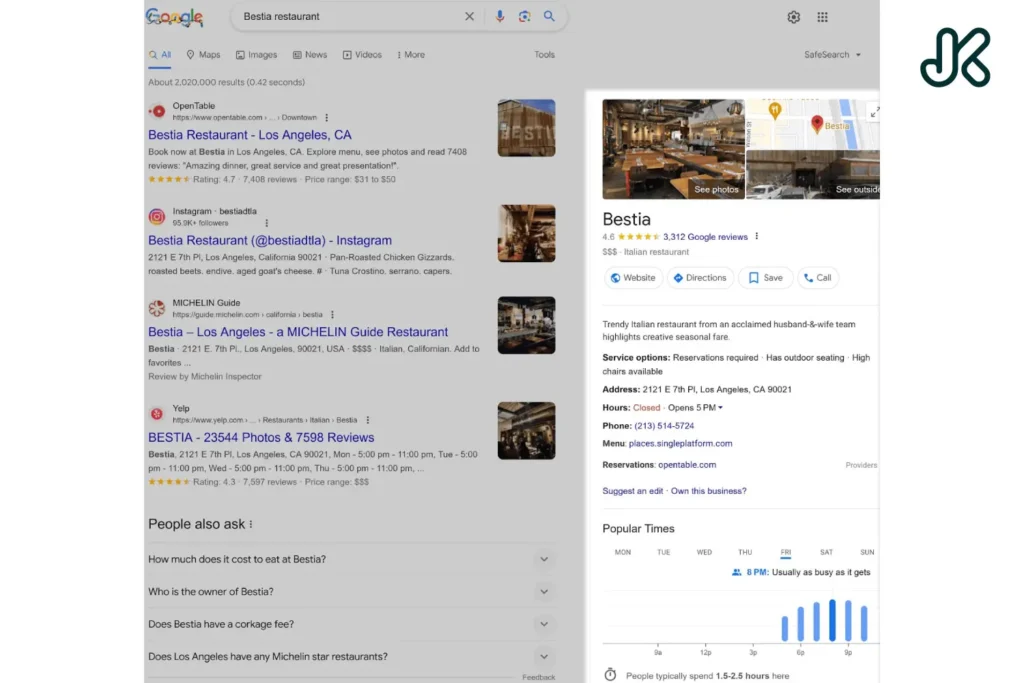
Task: Open search Tools
Action: [544, 55]
